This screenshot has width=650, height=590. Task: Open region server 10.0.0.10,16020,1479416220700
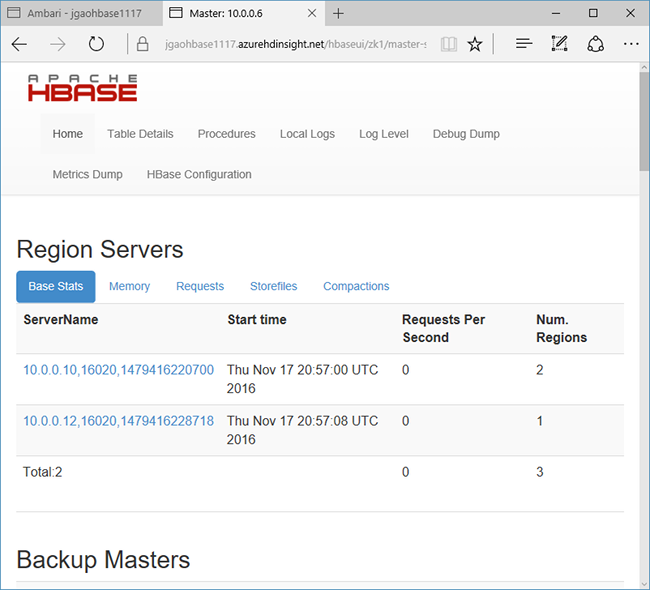(119, 369)
